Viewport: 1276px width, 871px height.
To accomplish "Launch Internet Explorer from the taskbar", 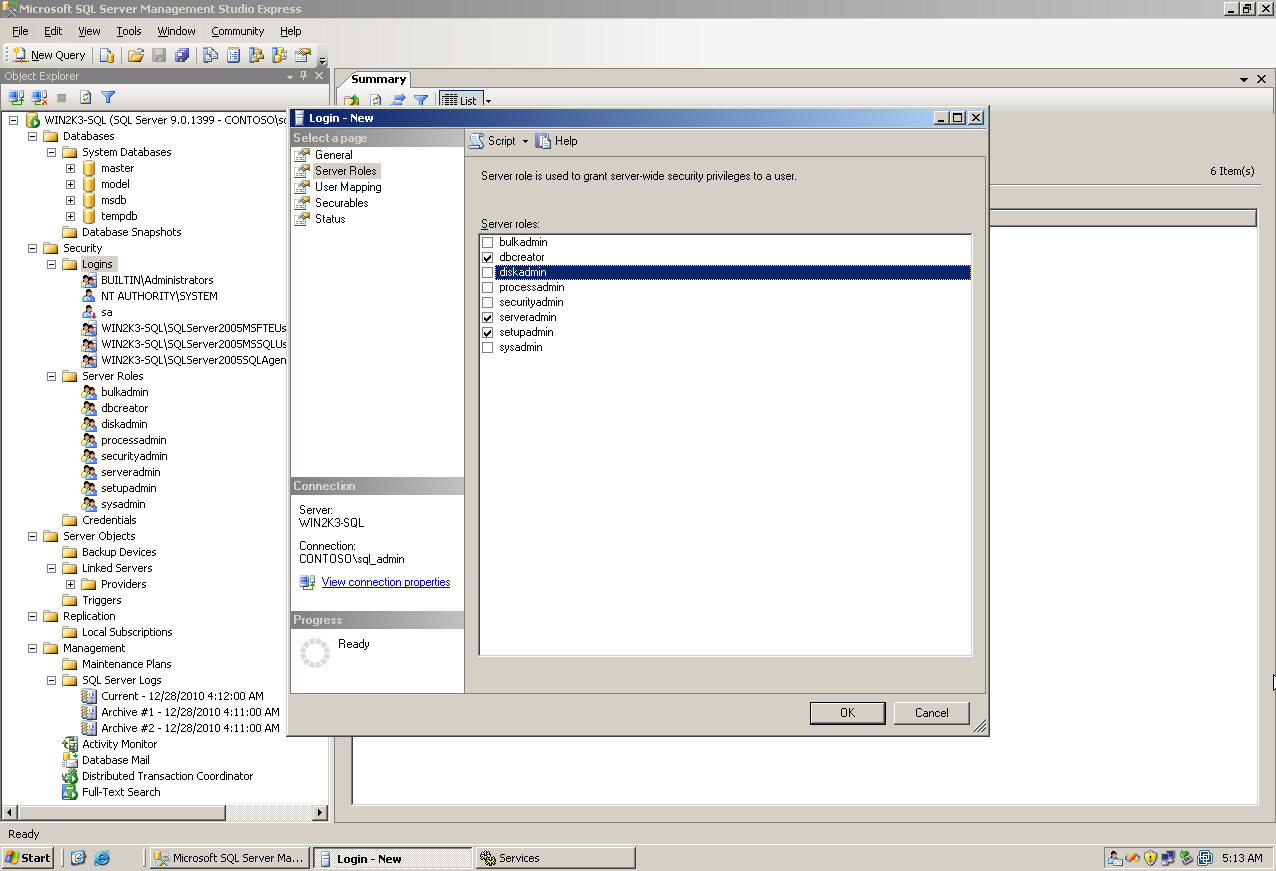I will (x=101, y=857).
